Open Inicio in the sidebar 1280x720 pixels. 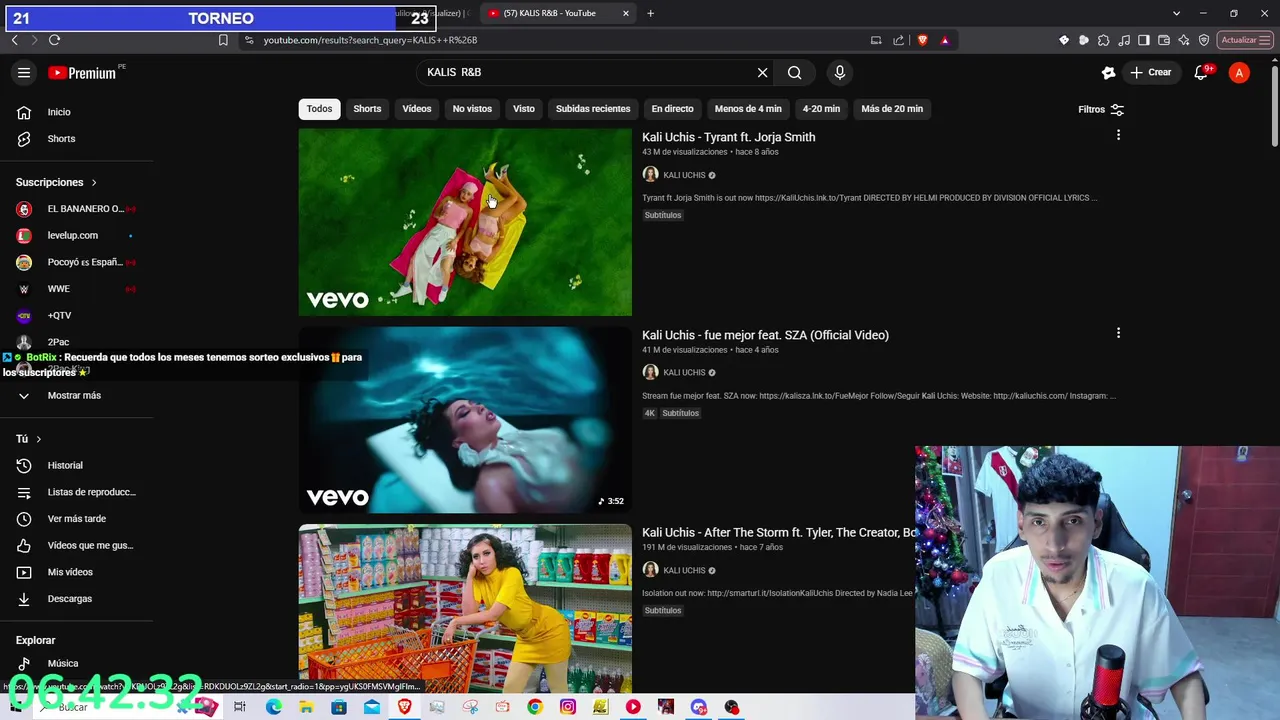click(x=76, y=112)
